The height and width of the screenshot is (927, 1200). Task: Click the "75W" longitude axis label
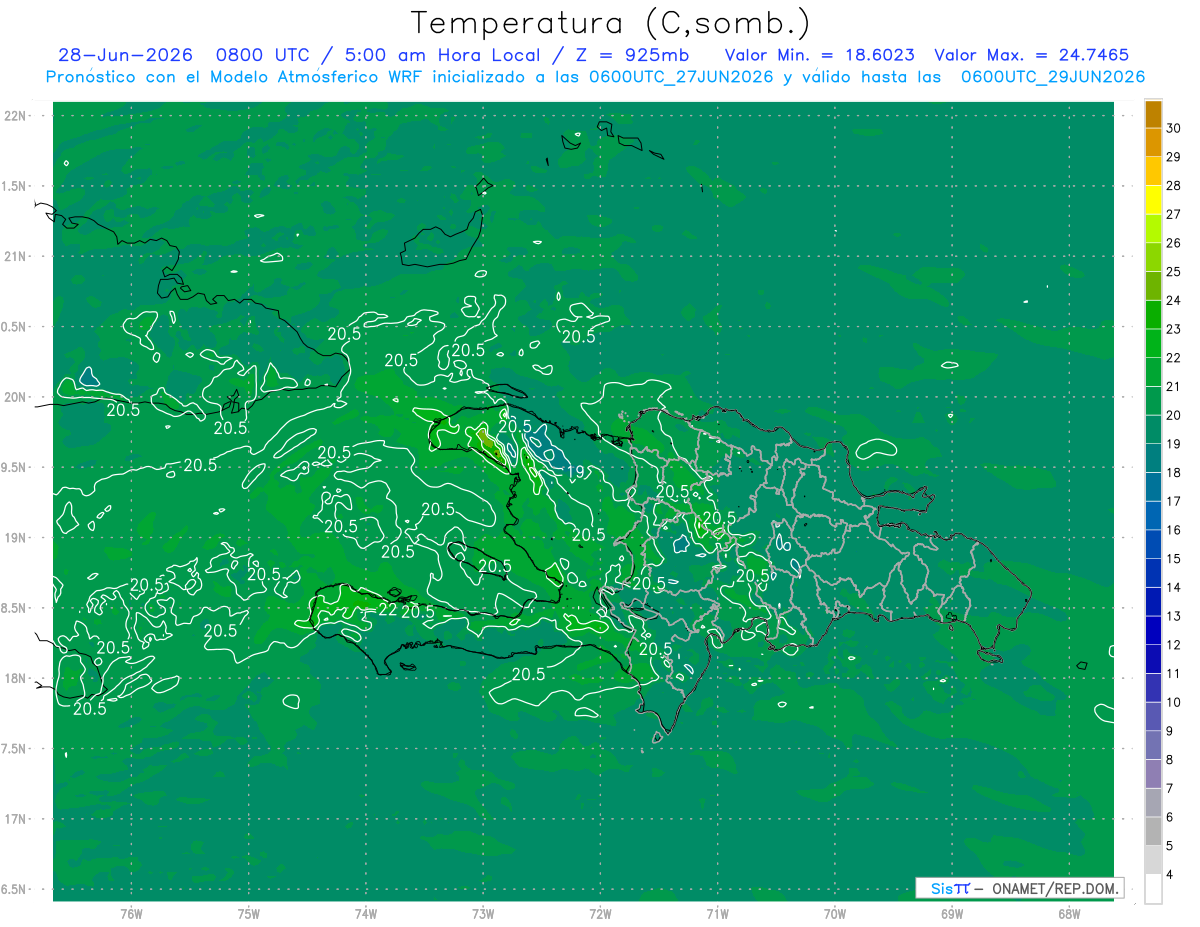pyautogui.click(x=249, y=914)
